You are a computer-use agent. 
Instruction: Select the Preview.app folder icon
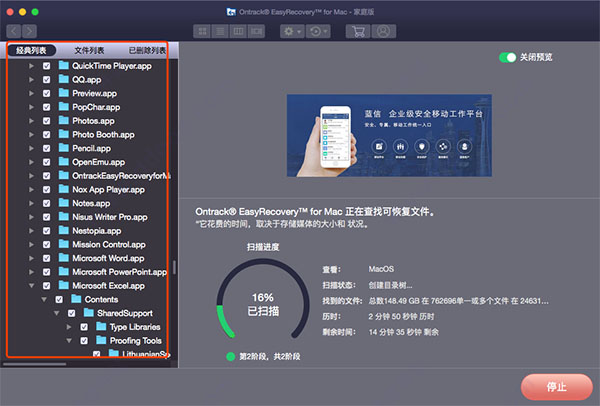point(64,93)
